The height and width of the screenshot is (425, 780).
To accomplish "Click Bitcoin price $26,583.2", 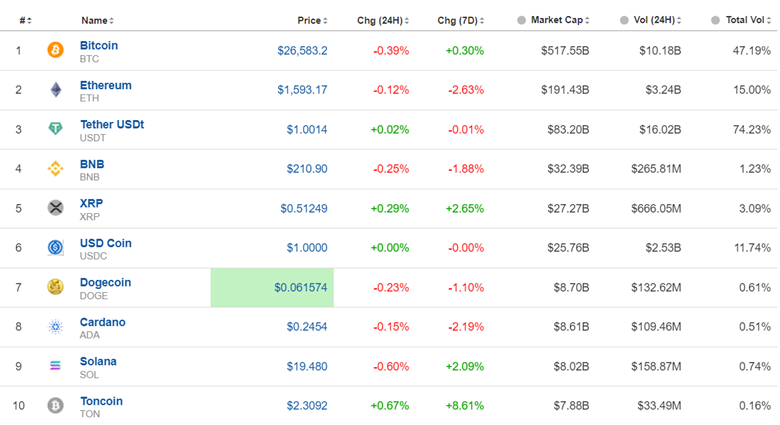I will coord(302,50).
